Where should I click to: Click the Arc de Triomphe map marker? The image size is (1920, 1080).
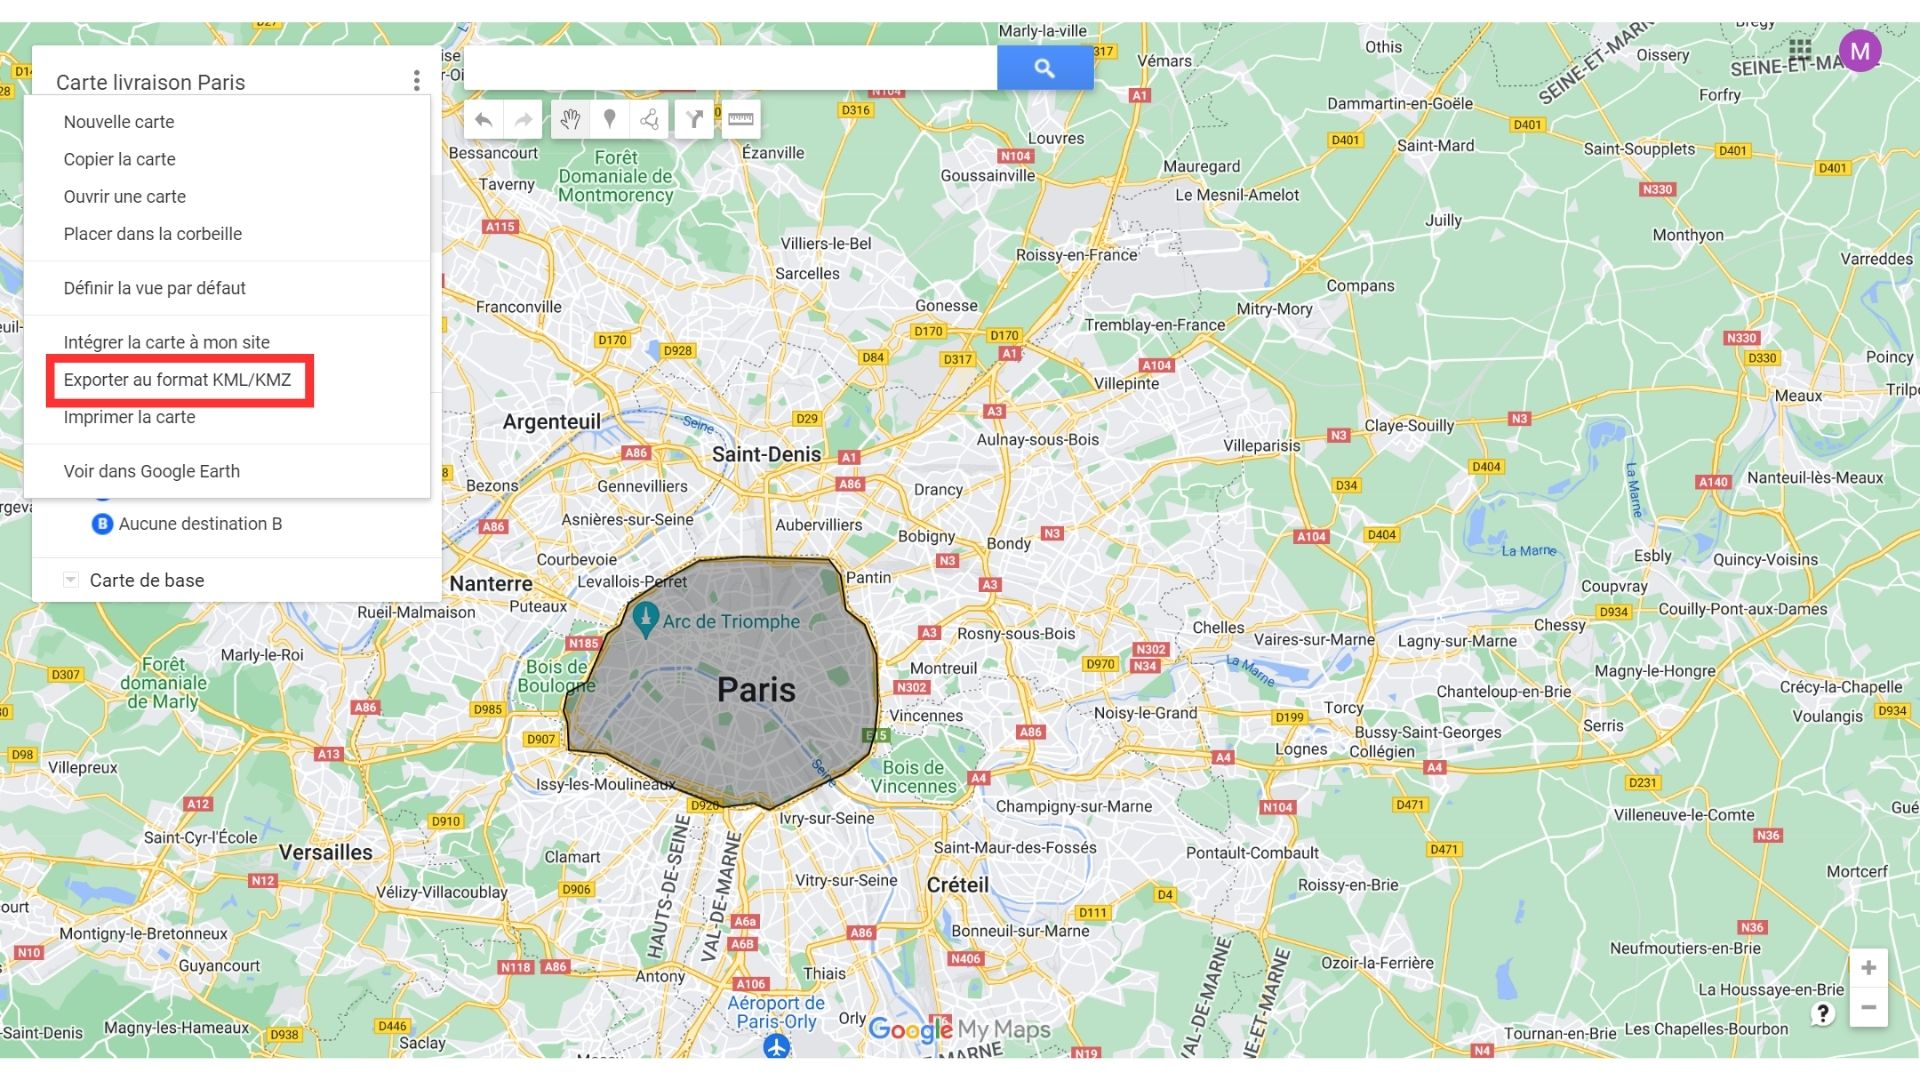pos(646,620)
